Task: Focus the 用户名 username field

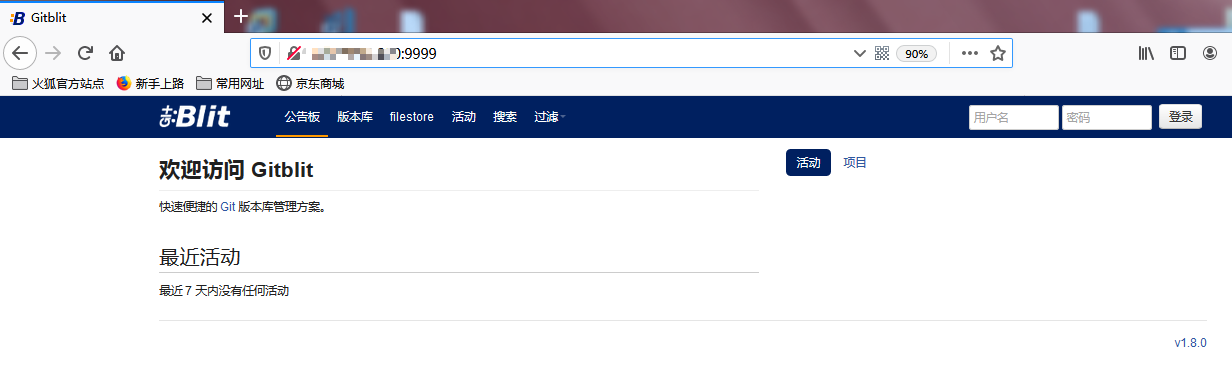Action: (x=1013, y=117)
